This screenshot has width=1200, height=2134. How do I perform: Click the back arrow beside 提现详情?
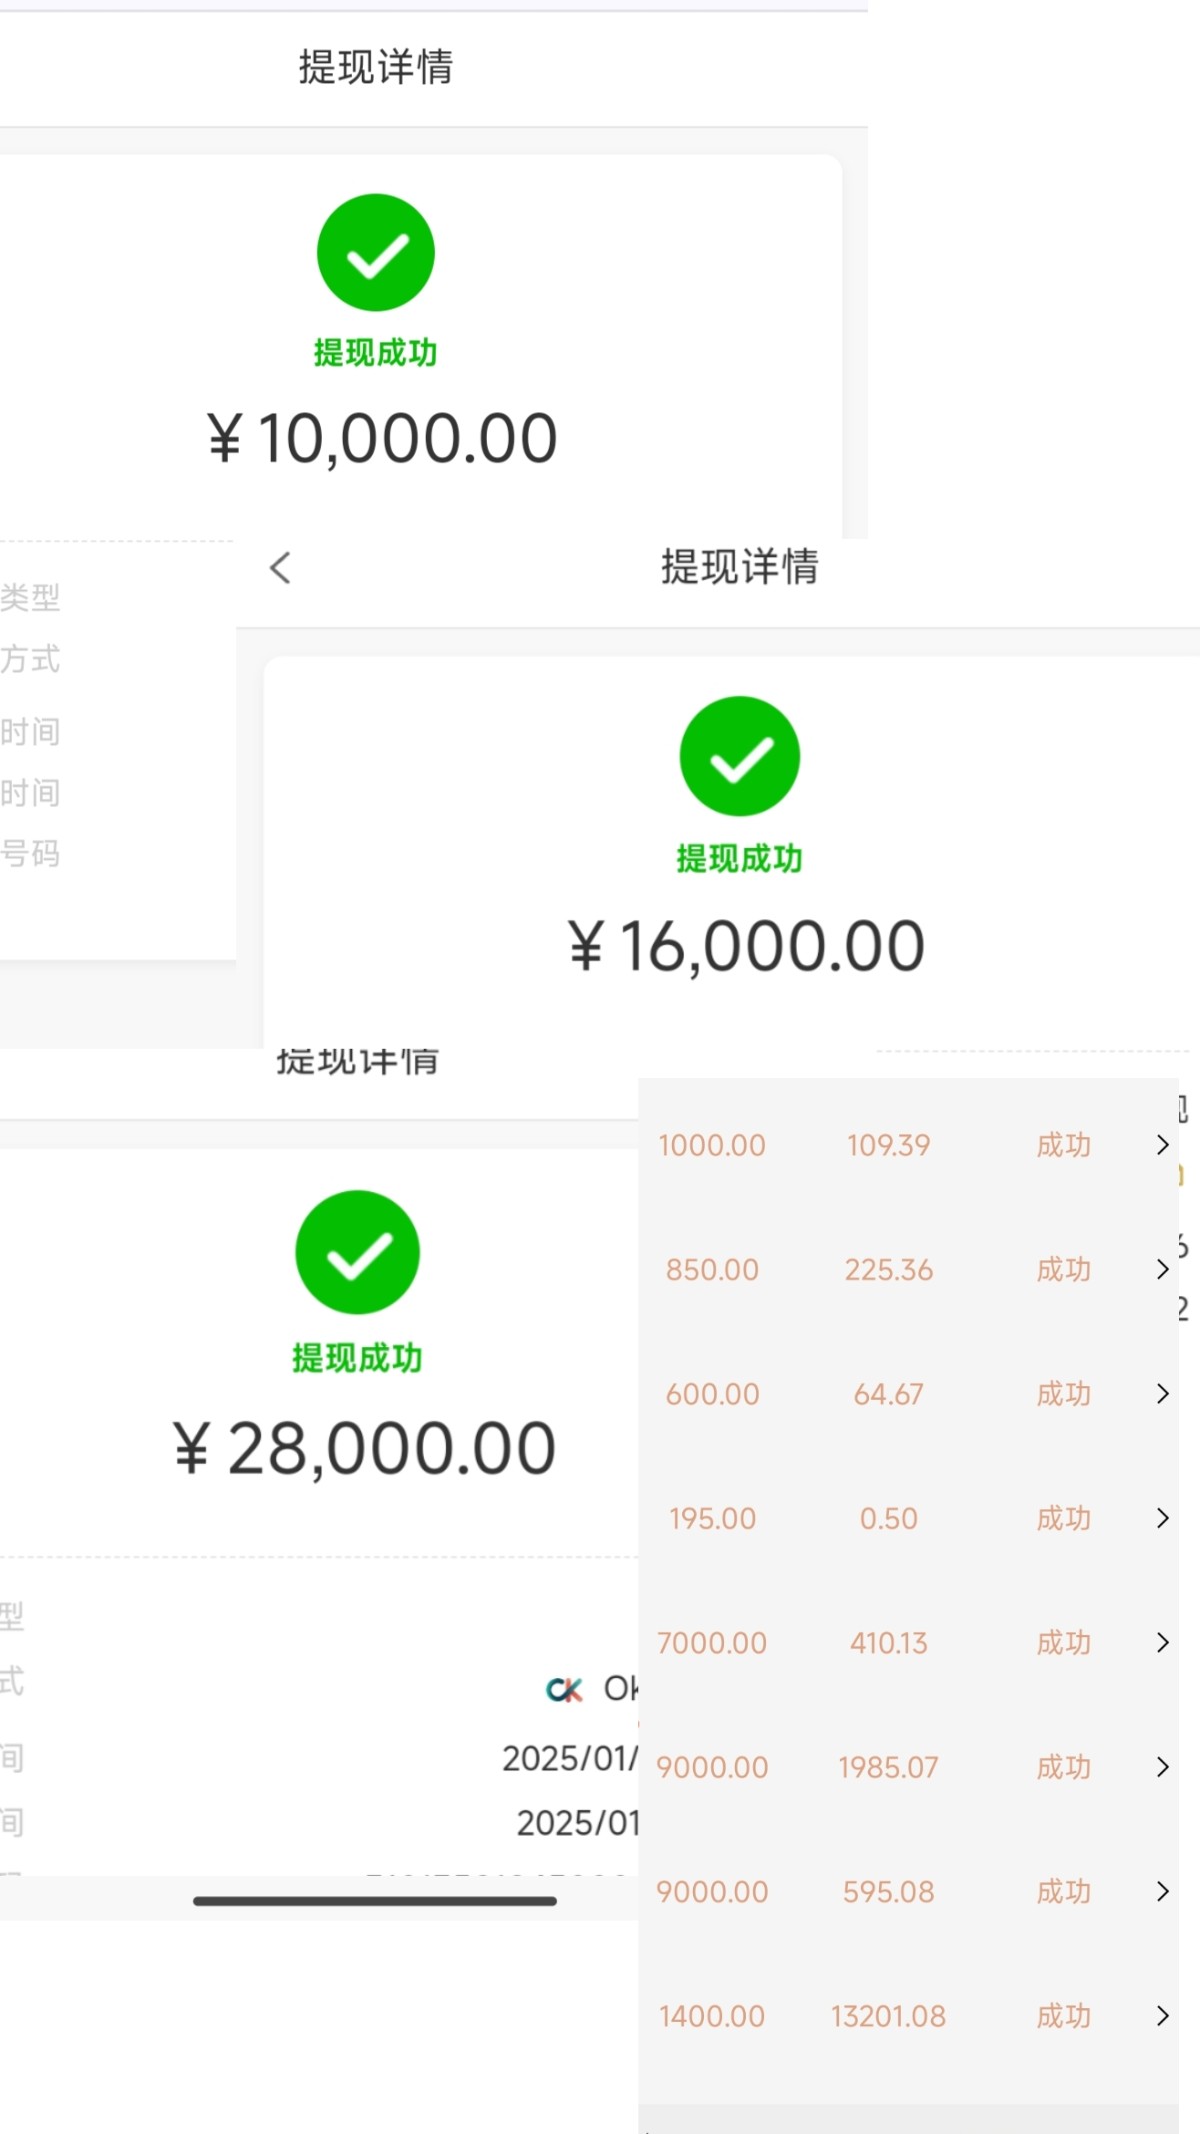281,568
